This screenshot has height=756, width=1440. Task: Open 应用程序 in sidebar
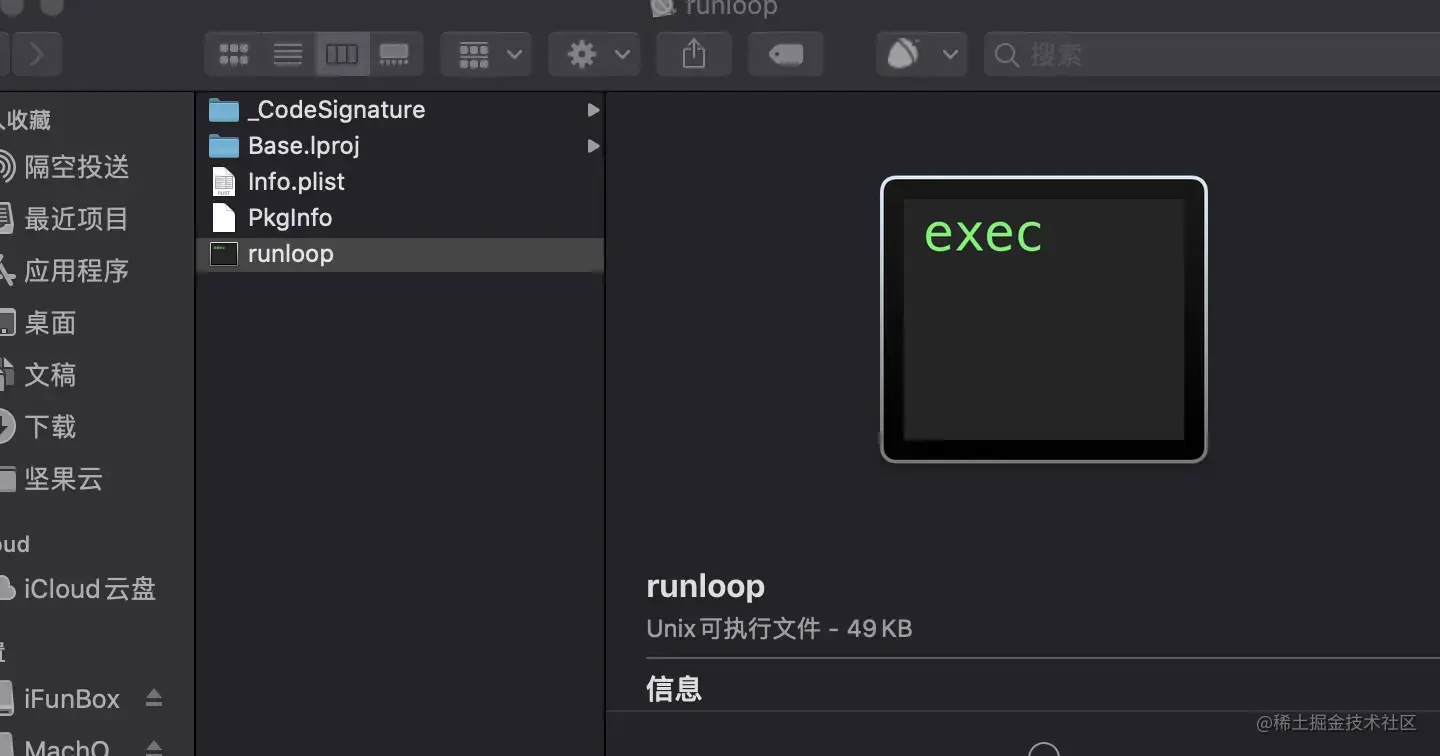point(65,271)
